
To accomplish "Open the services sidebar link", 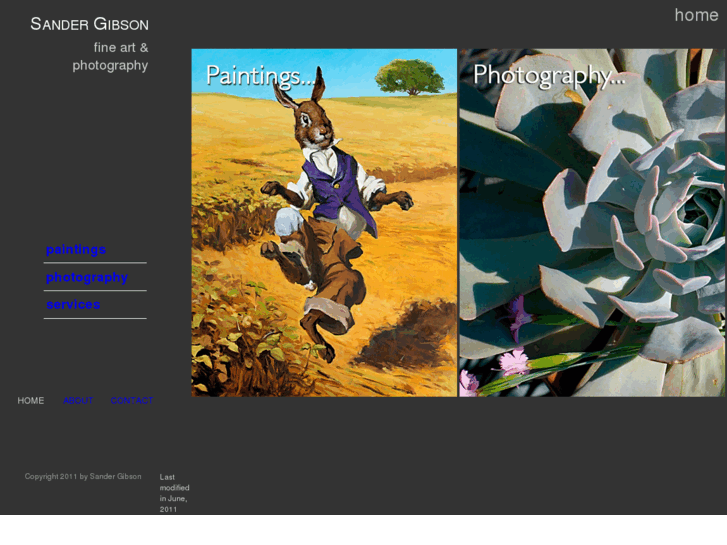I will pyautogui.click(x=73, y=305).
